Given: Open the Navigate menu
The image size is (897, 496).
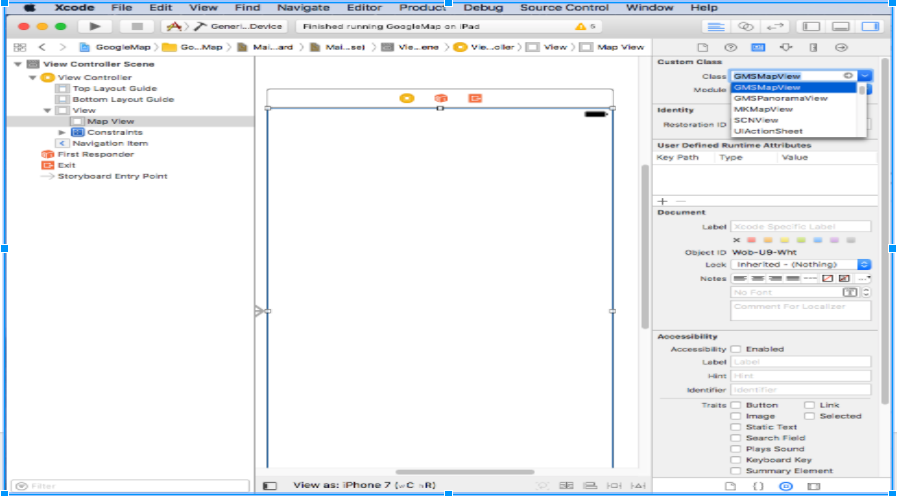Looking at the screenshot, I should point(303,8).
